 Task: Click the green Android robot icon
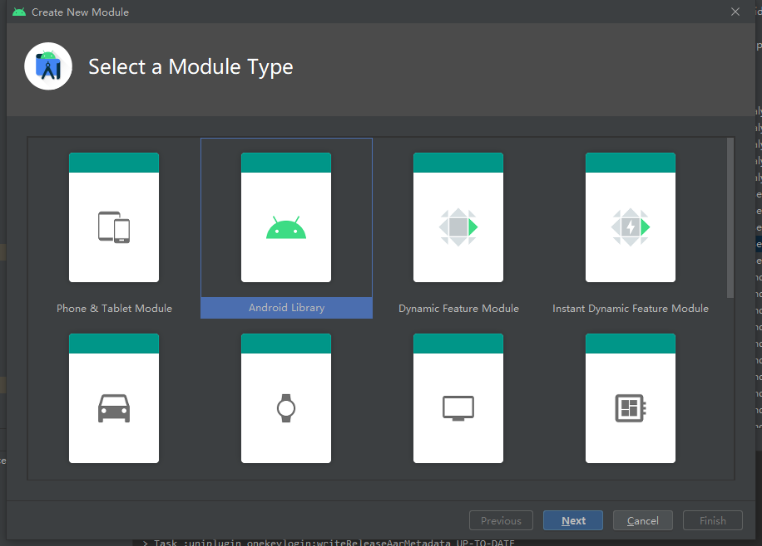click(x=286, y=227)
